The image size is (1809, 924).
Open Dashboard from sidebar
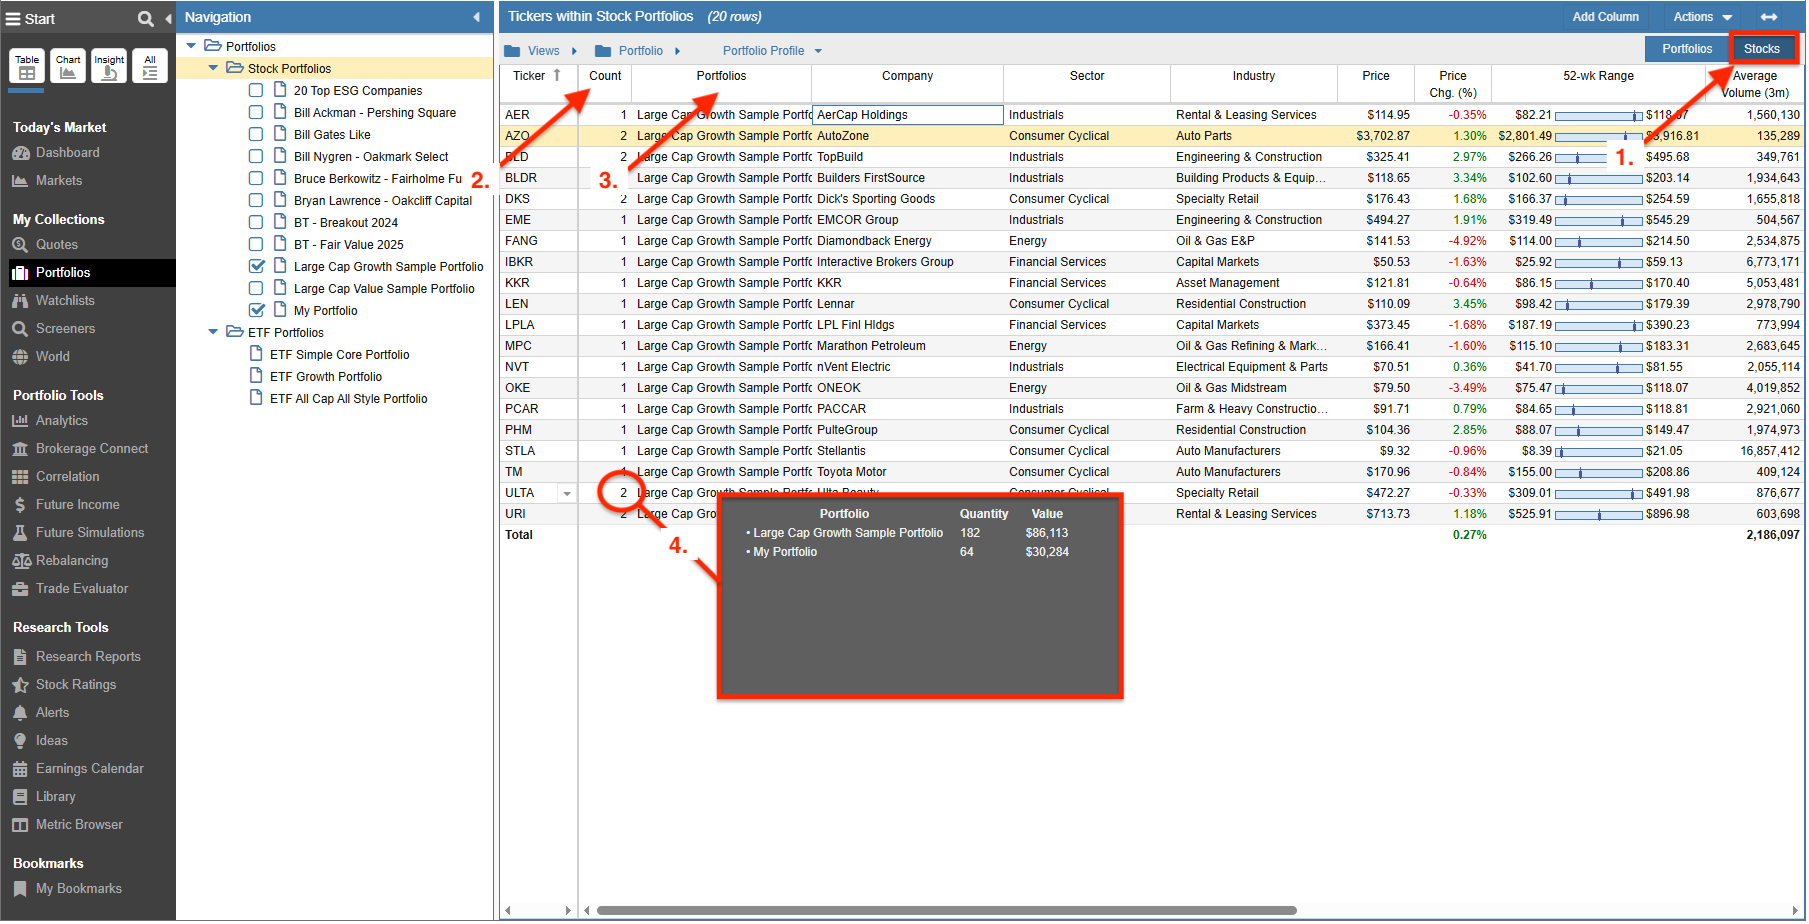pyautogui.click(x=67, y=153)
